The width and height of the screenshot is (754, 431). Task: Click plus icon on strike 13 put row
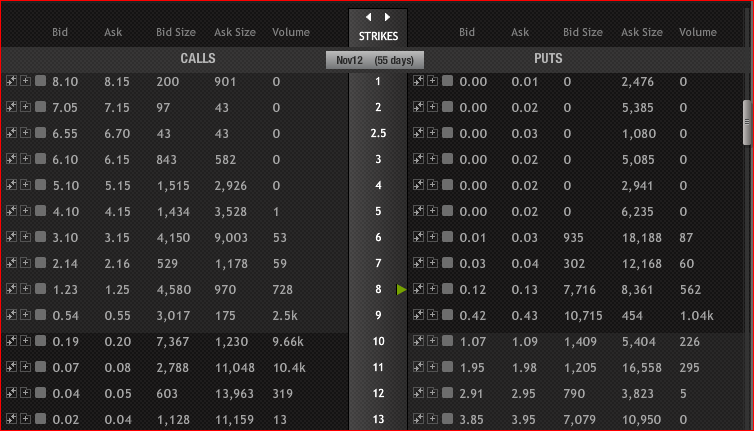pos(433,418)
